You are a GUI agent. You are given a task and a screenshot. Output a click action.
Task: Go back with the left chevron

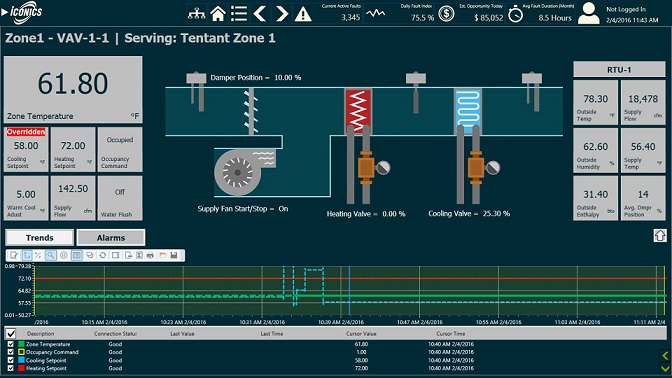(260, 14)
